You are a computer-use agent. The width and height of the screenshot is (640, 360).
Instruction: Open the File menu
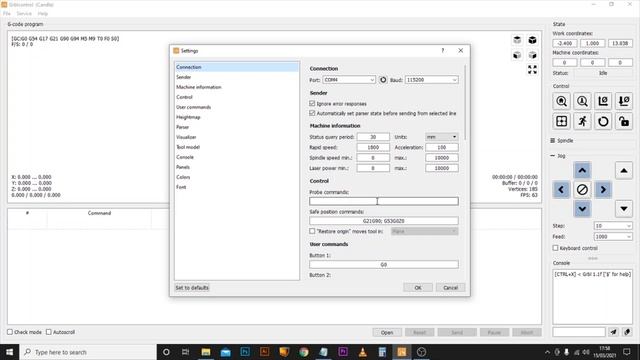point(7,13)
